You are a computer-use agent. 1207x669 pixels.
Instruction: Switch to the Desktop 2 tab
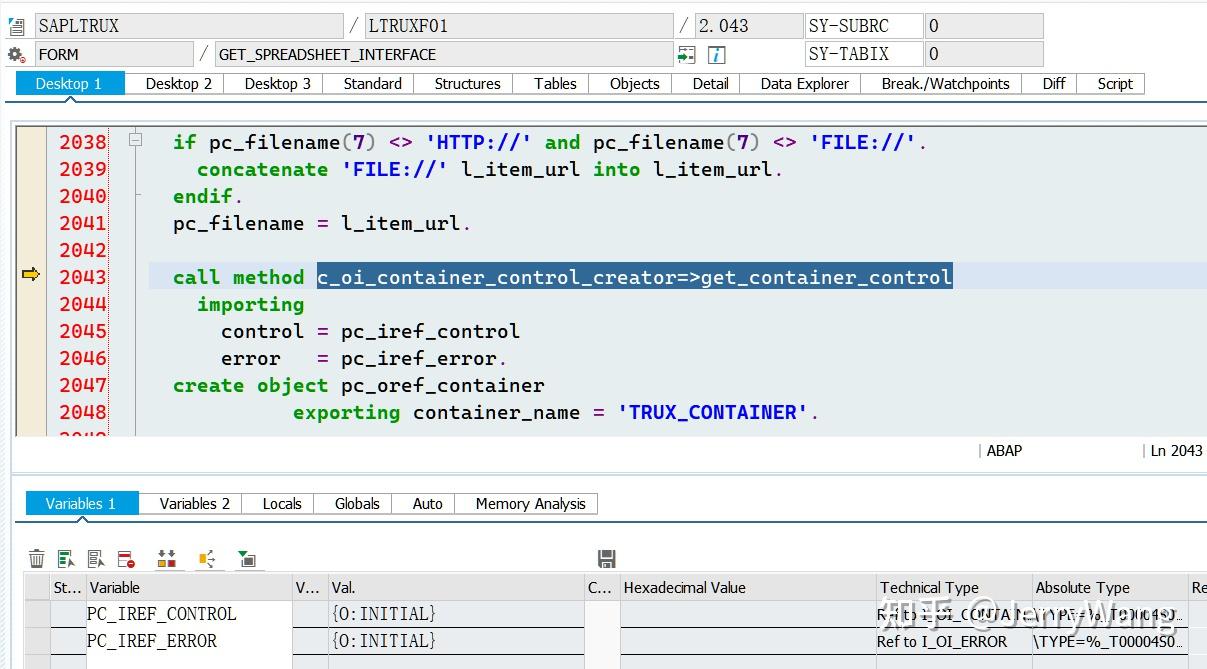click(x=176, y=84)
